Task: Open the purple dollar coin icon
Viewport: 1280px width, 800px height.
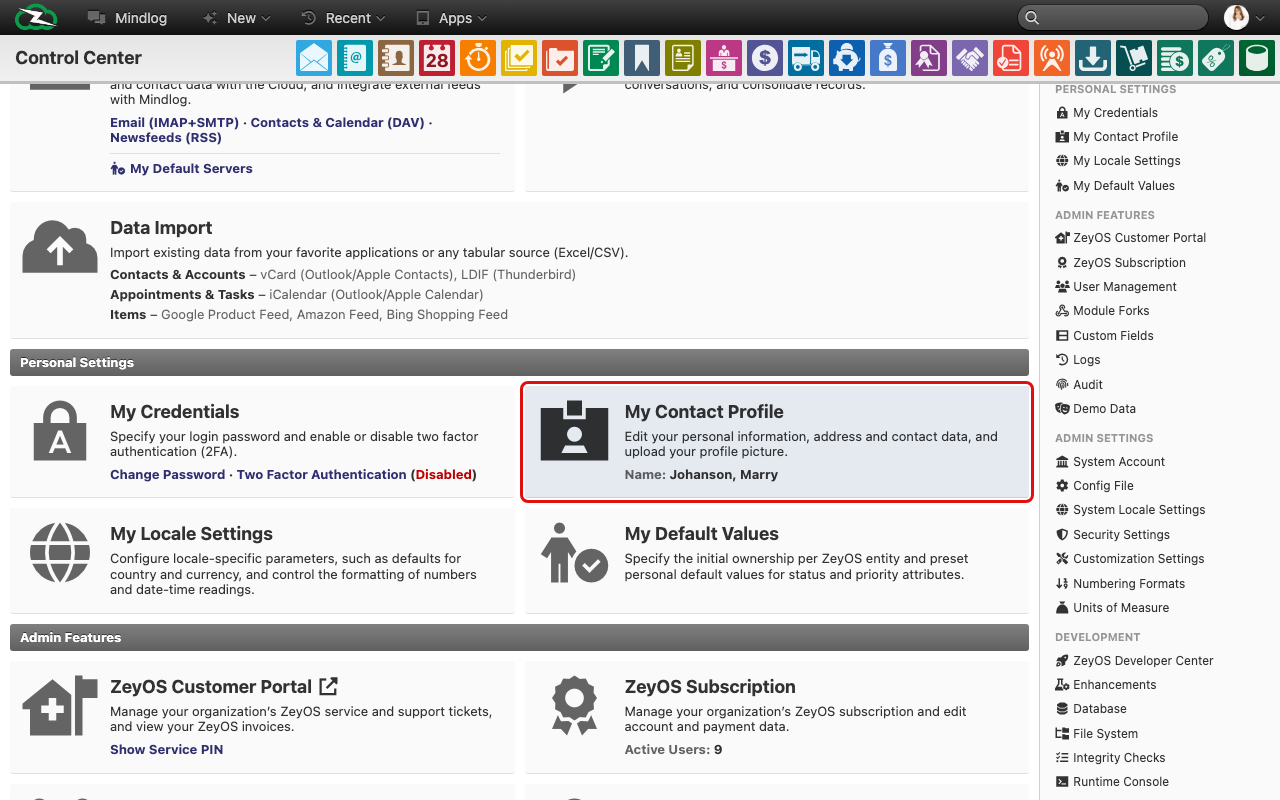Action: click(765, 58)
